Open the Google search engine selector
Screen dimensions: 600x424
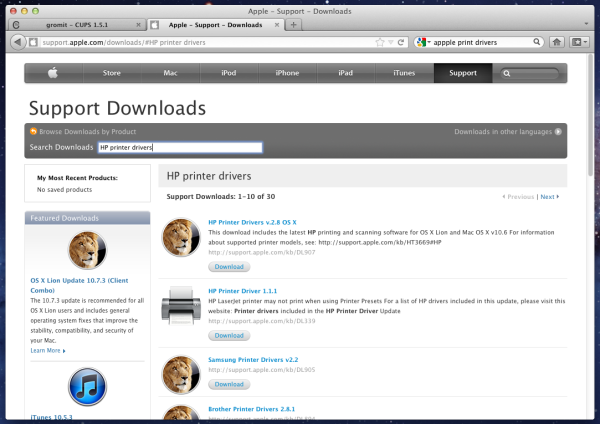point(424,42)
